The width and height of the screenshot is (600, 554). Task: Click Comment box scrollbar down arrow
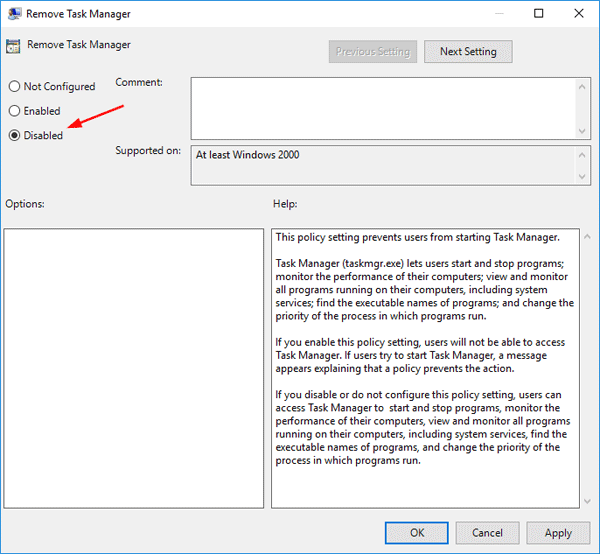(x=581, y=131)
